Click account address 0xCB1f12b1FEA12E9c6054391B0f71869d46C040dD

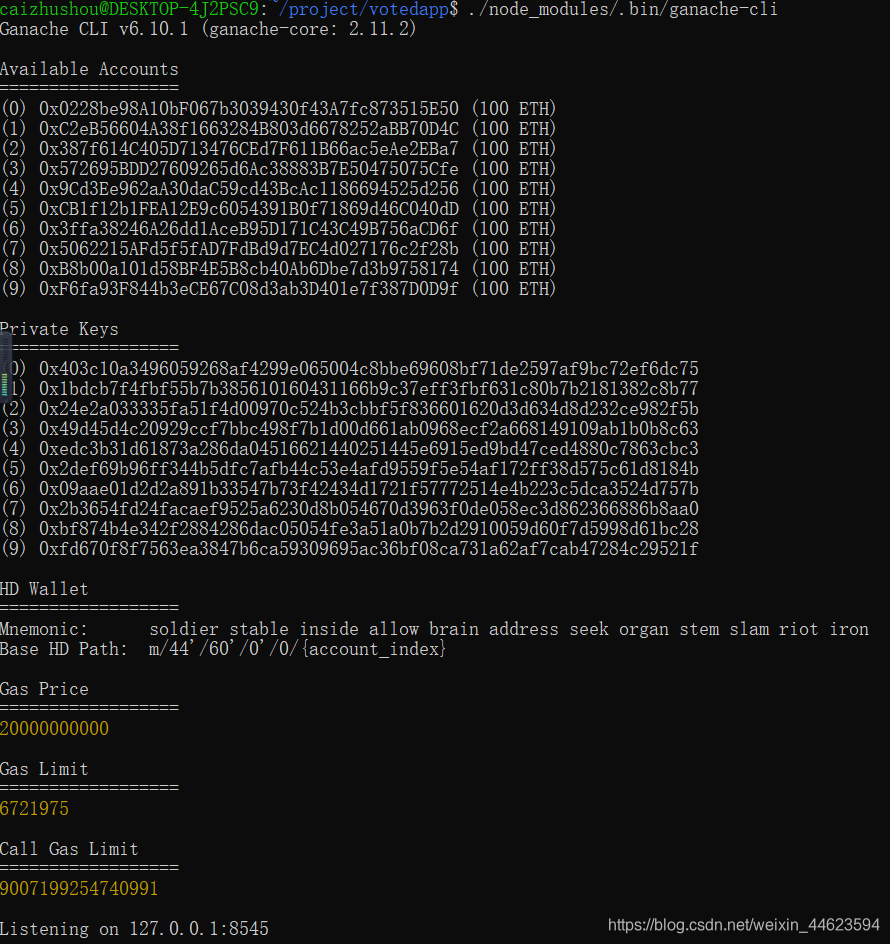249,209
